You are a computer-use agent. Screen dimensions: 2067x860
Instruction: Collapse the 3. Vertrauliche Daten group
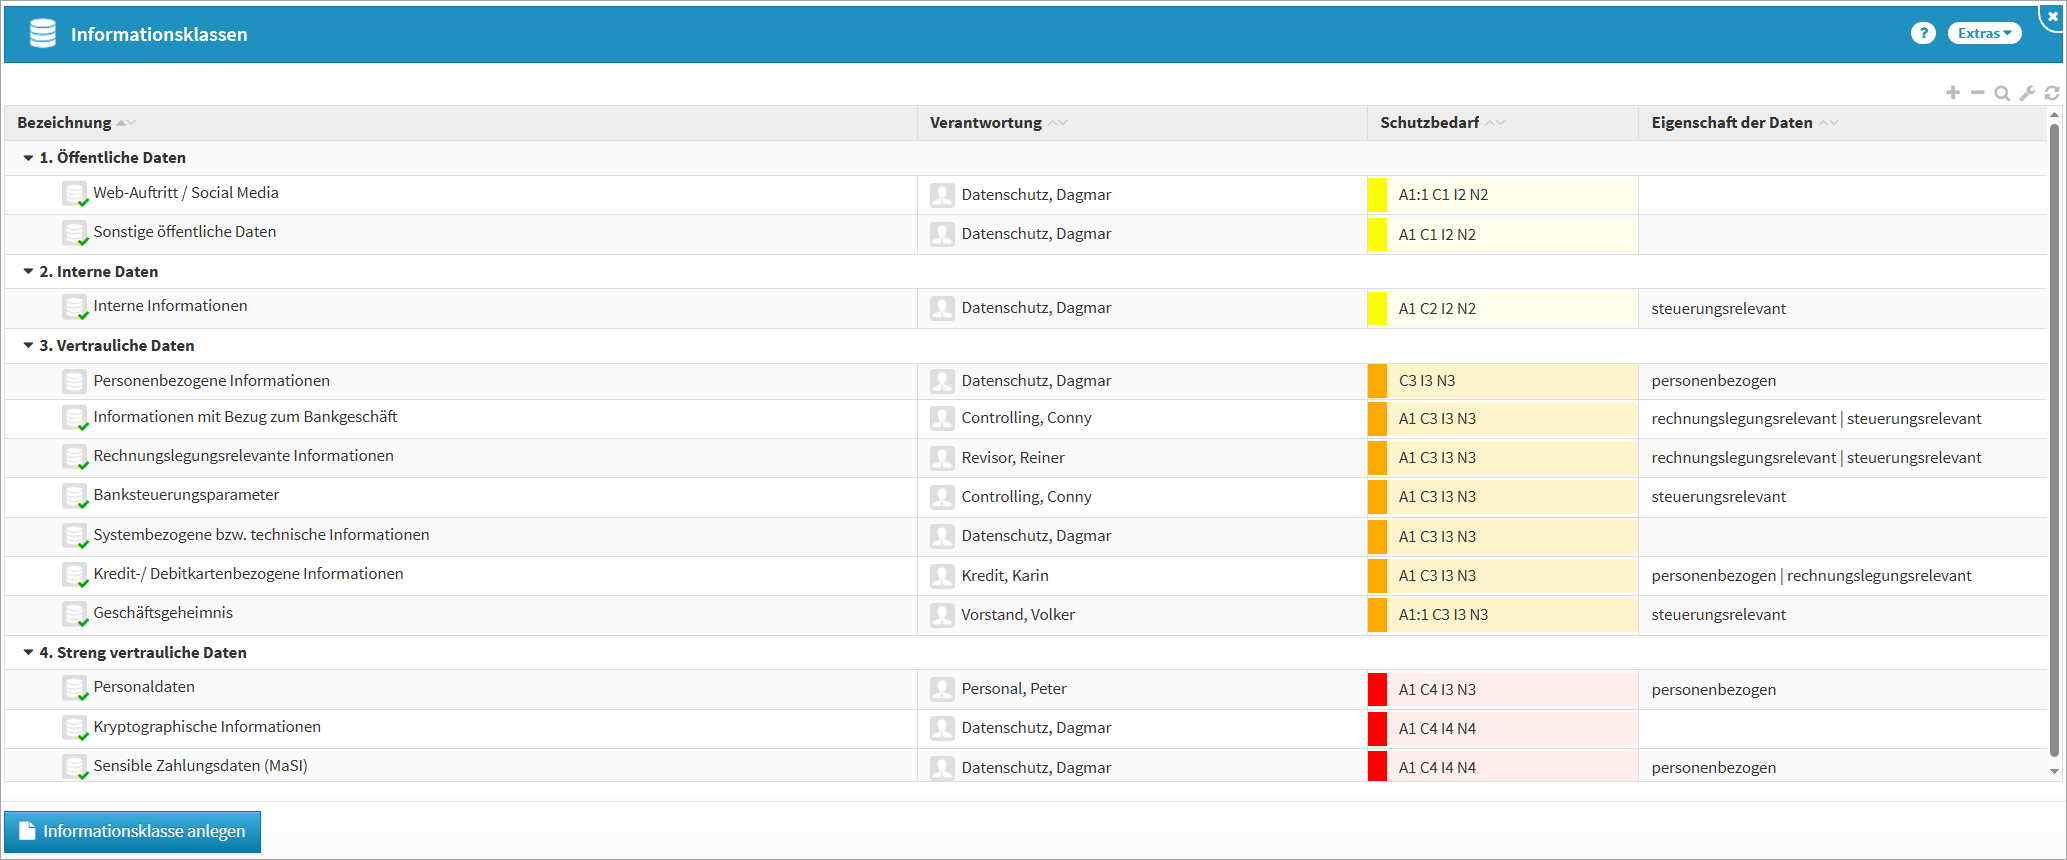28,346
